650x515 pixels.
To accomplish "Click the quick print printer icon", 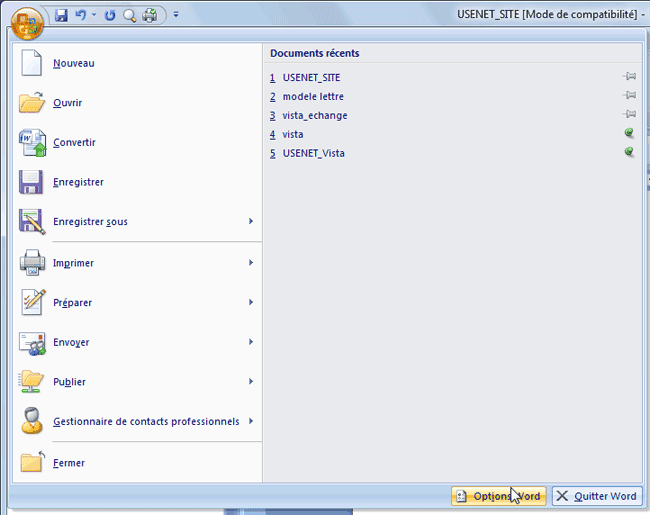I will [149, 15].
